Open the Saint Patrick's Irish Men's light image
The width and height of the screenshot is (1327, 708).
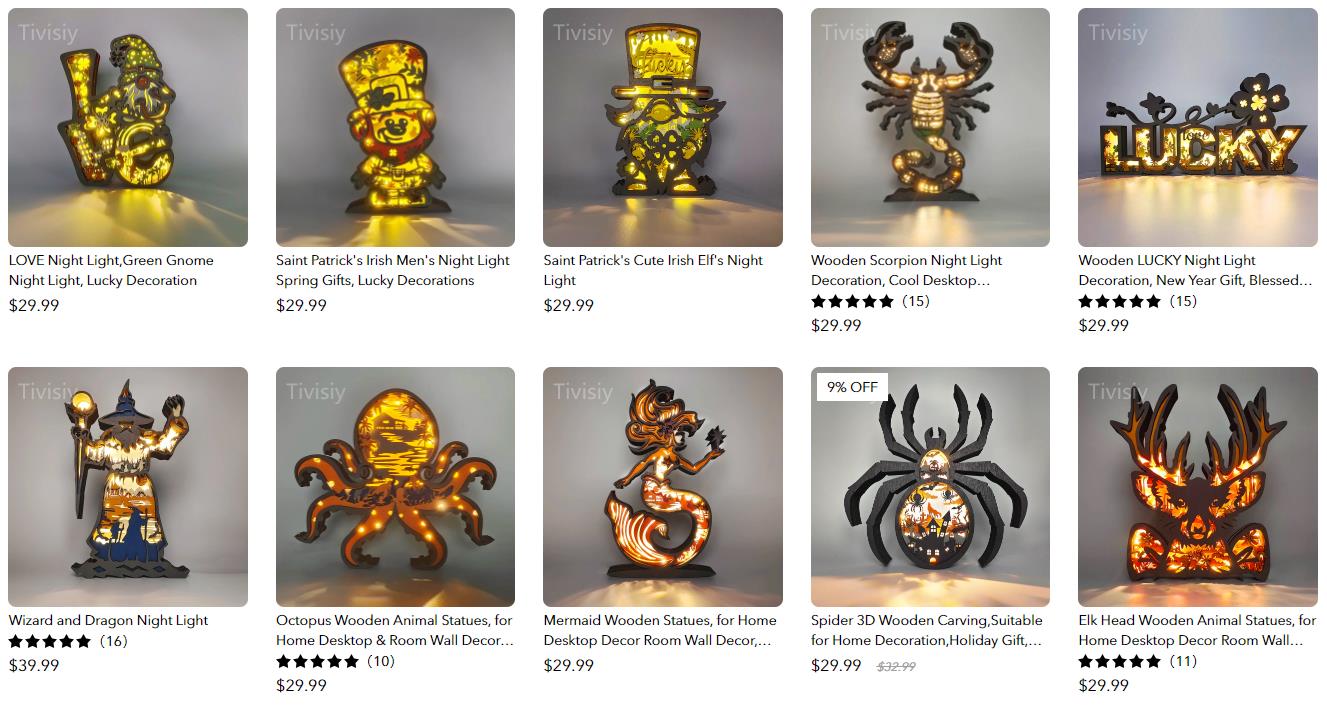[x=395, y=127]
